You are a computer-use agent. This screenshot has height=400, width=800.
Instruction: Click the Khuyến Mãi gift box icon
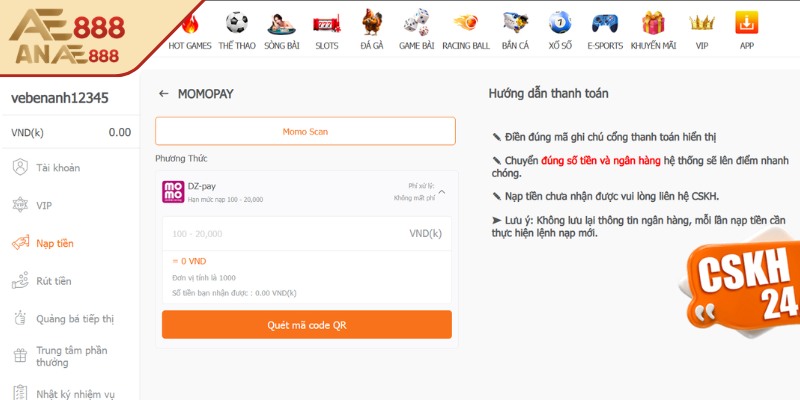point(653,22)
